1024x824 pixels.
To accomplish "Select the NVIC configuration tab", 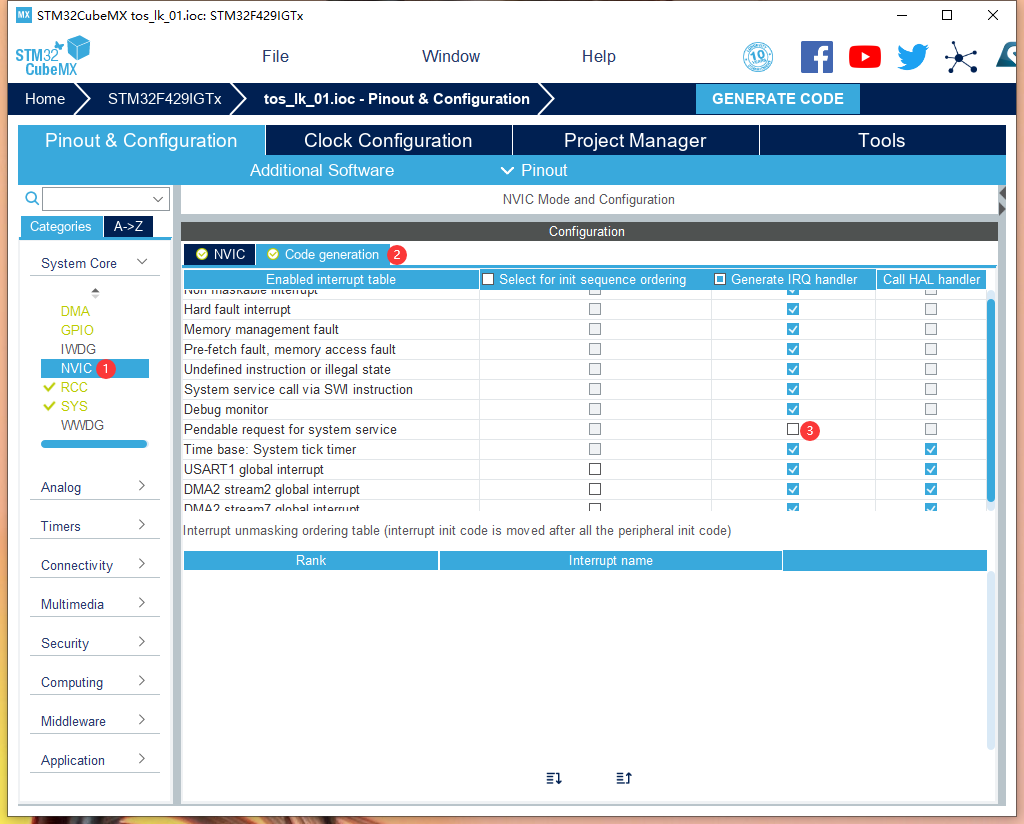I will pyautogui.click(x=220, y=255).
